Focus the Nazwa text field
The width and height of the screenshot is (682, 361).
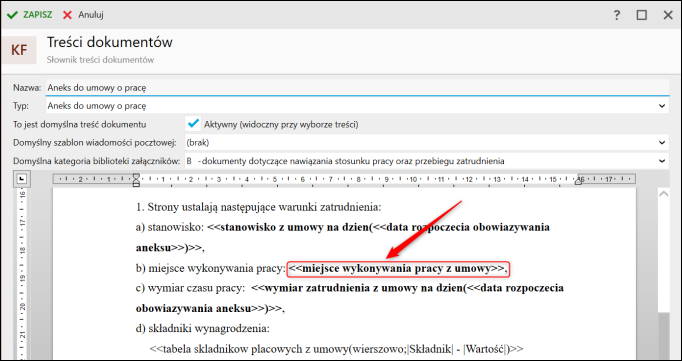[x=357, y=87]
